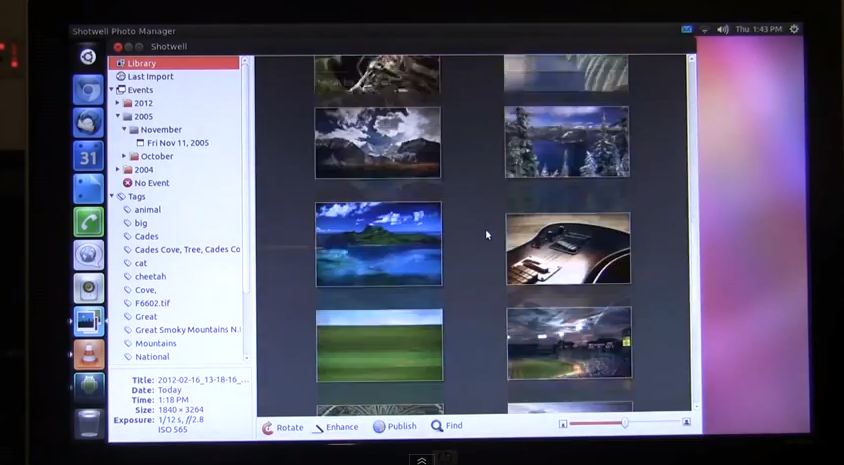844x465 pixels.
Task: Select the guitar photo thumbnail
Action: click(567, 248)
